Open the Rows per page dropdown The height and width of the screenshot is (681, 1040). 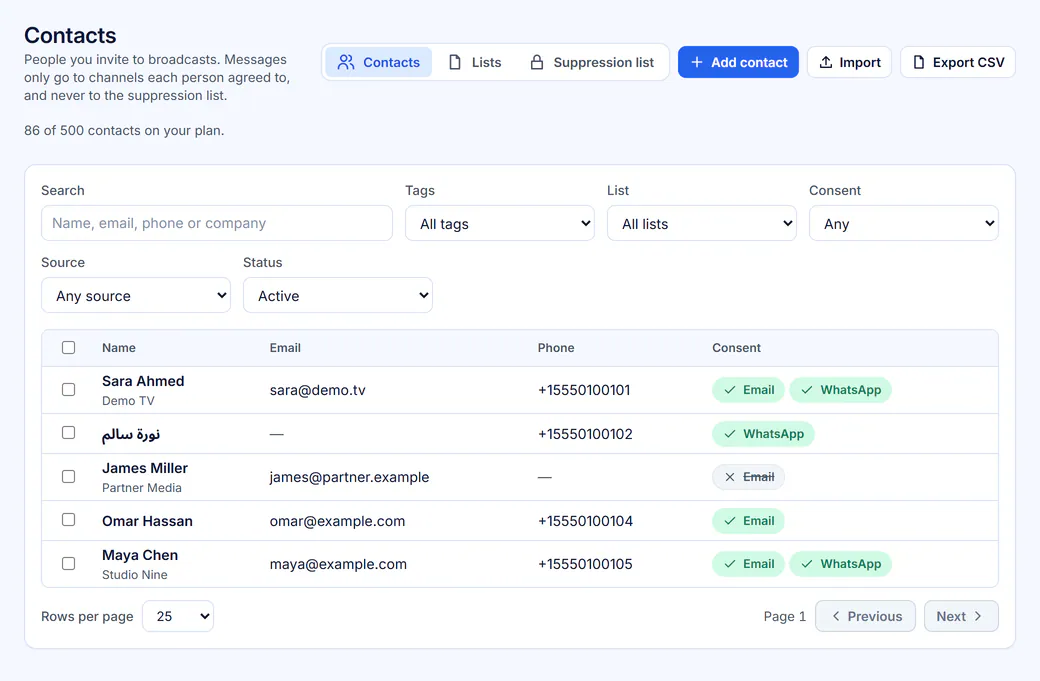tap(178, 616)
